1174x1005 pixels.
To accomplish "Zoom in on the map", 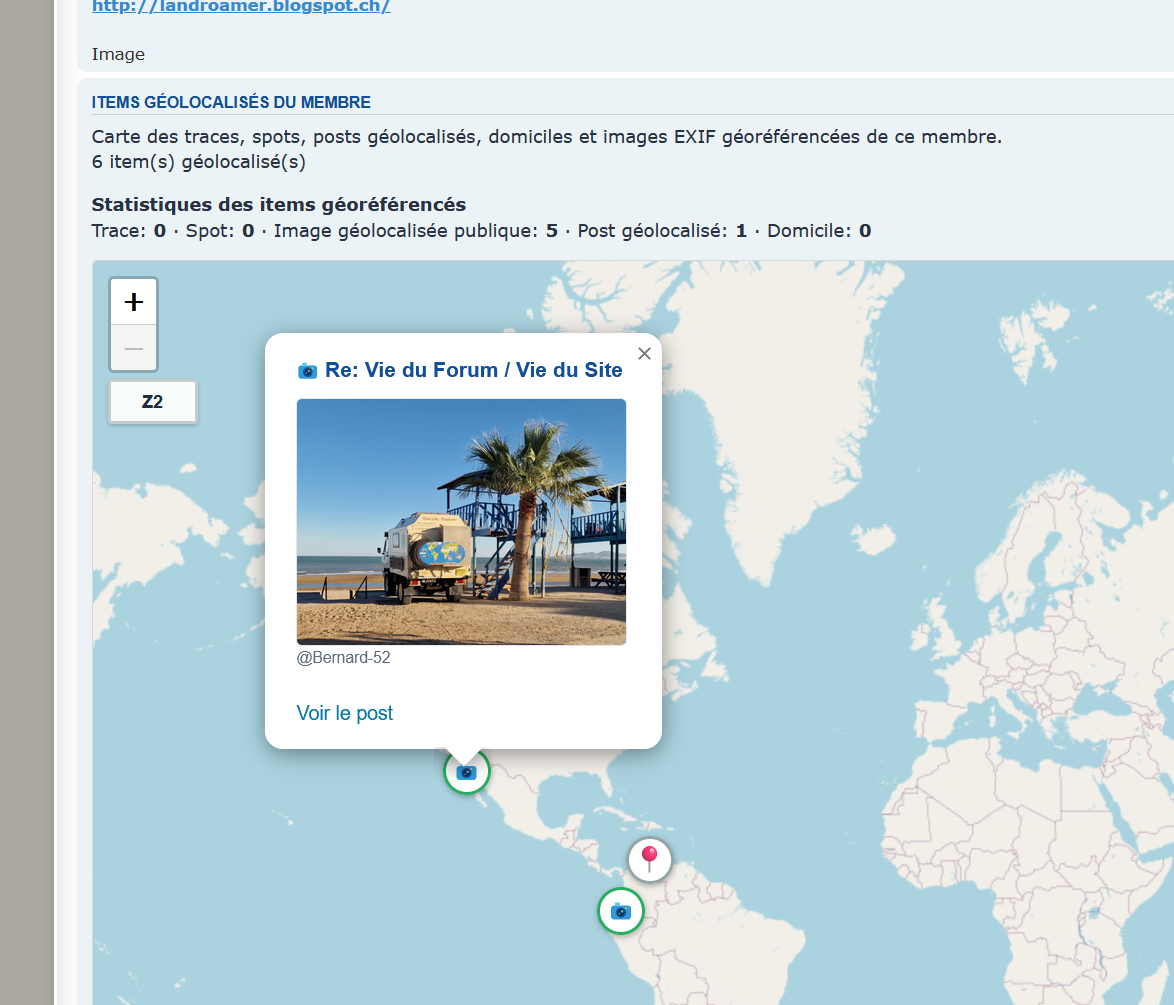I will point(133,302).
